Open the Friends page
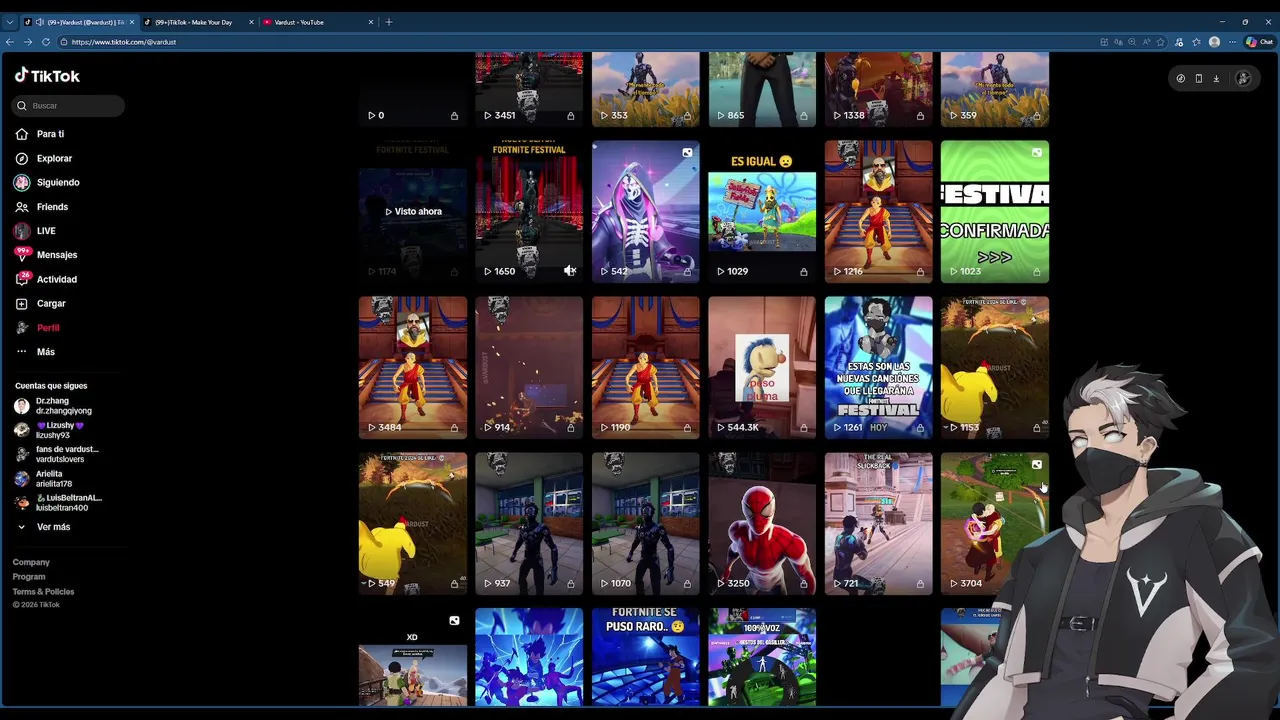This screenshot has width=1280, height=720. tap(41, 207)
